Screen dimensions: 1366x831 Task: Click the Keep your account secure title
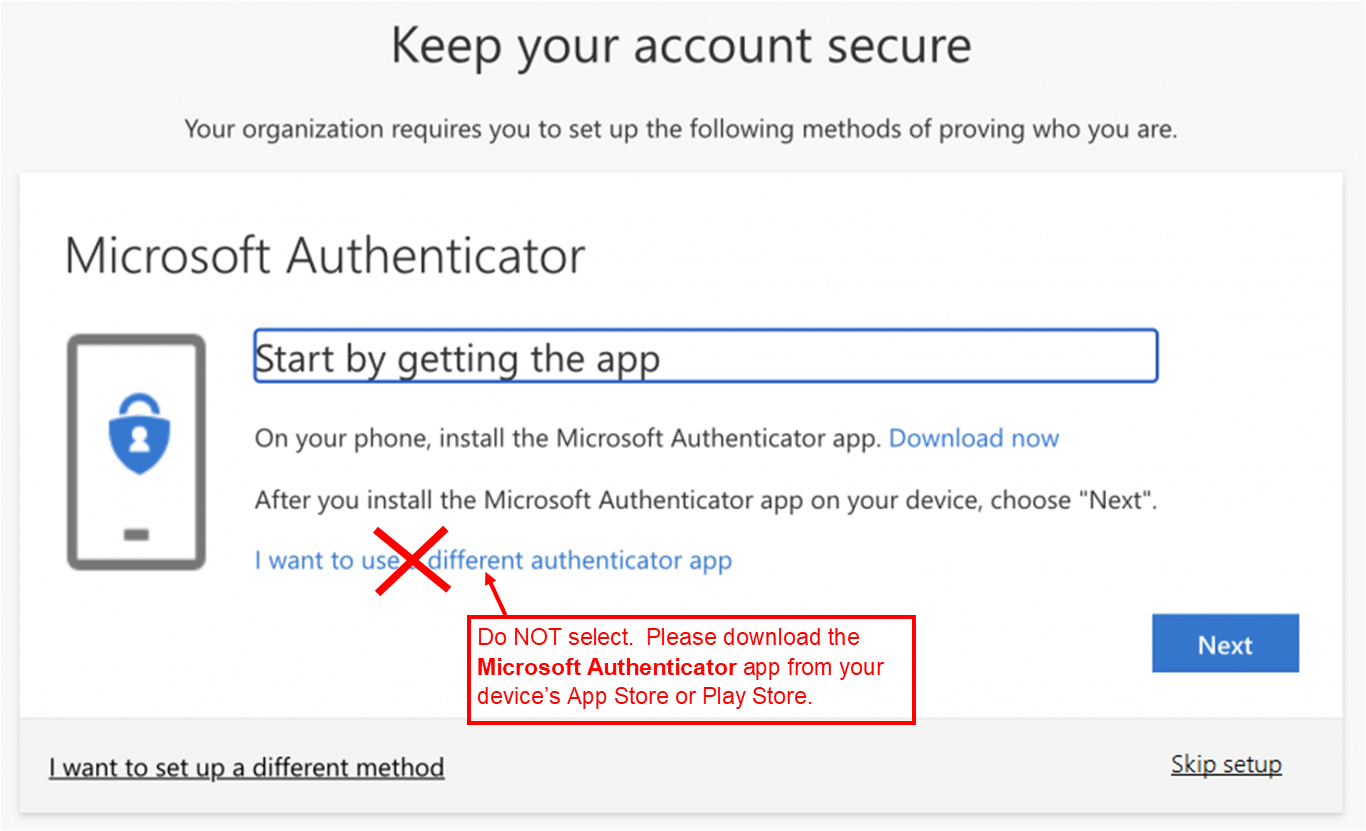point(682,45)
